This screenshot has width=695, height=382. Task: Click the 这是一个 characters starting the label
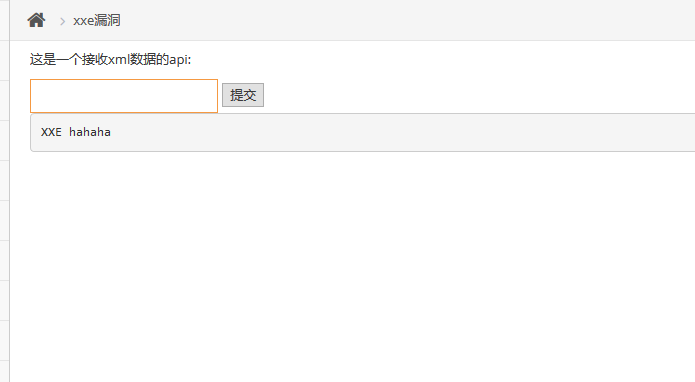click(x=56, y=59)
